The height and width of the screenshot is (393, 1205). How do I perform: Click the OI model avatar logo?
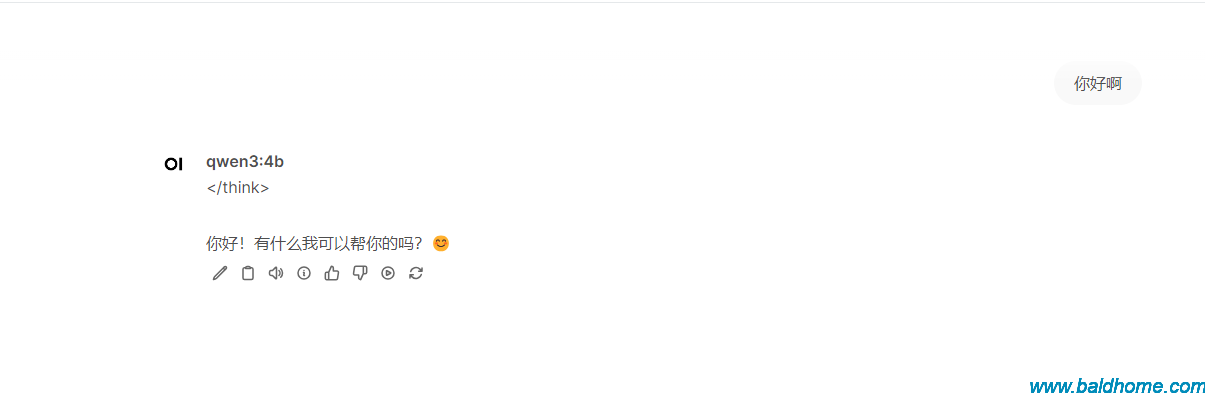(x=174, y=164)
